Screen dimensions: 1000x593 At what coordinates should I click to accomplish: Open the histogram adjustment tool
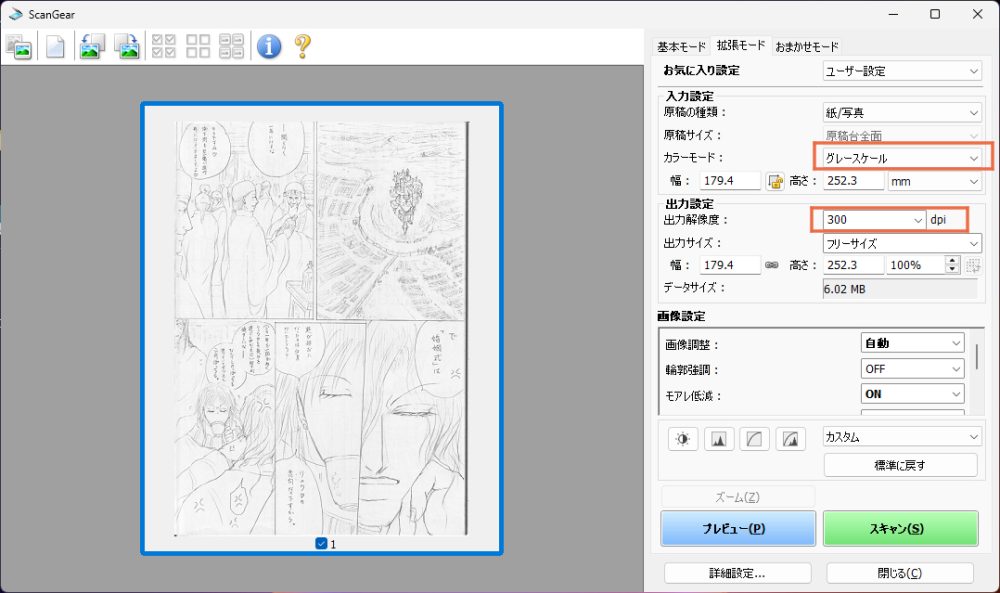pyautogui.click(x=720, y=438)
